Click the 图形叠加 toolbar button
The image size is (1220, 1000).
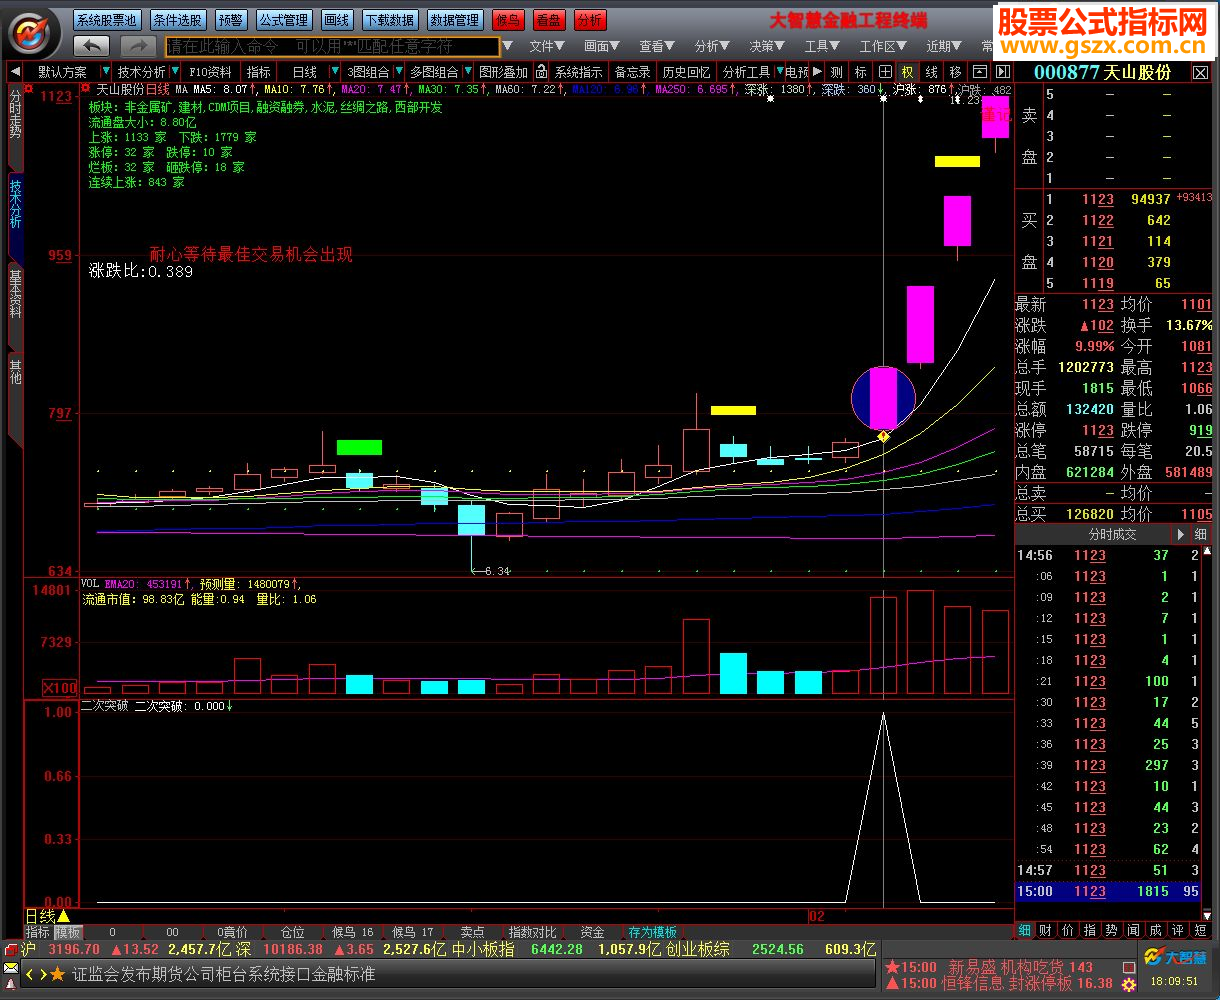504,72
